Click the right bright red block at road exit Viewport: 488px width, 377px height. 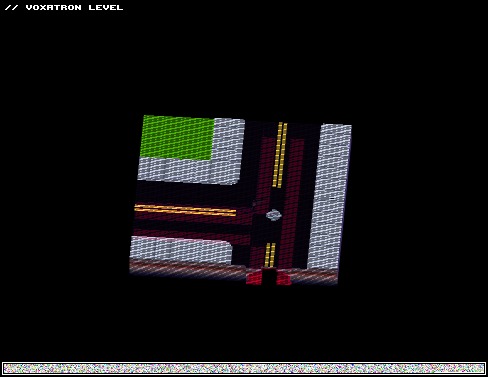(284, 277)
